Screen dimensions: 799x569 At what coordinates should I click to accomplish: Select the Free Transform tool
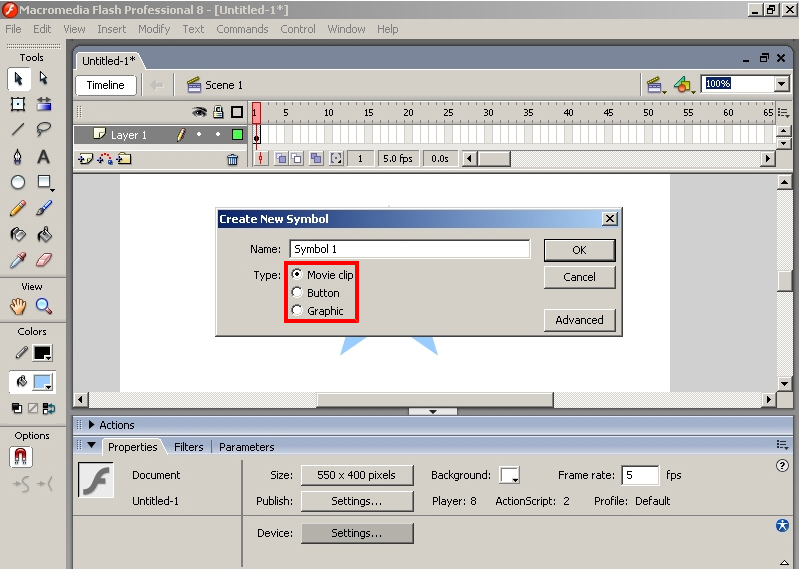coord(18,104)
